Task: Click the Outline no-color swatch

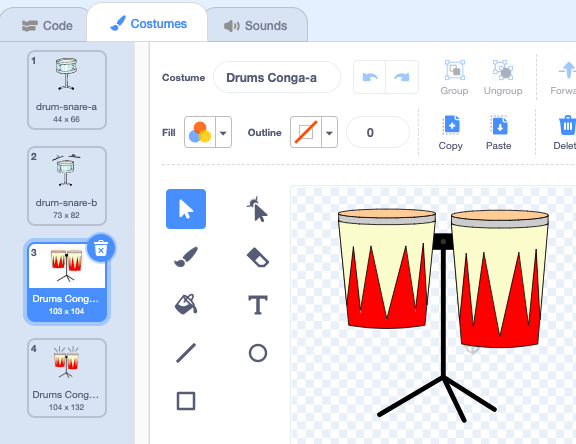Action: click(306, 132)
